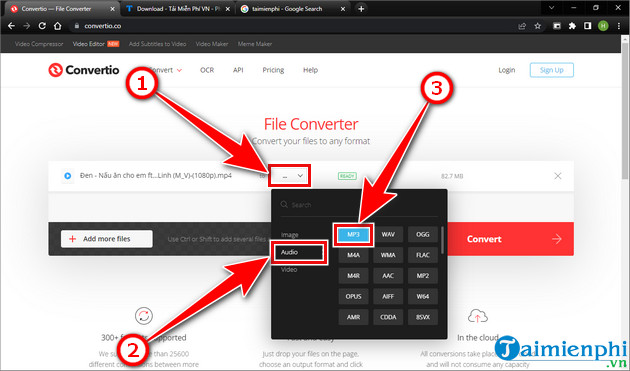Click the format Search field

click(x=358, y=205)
